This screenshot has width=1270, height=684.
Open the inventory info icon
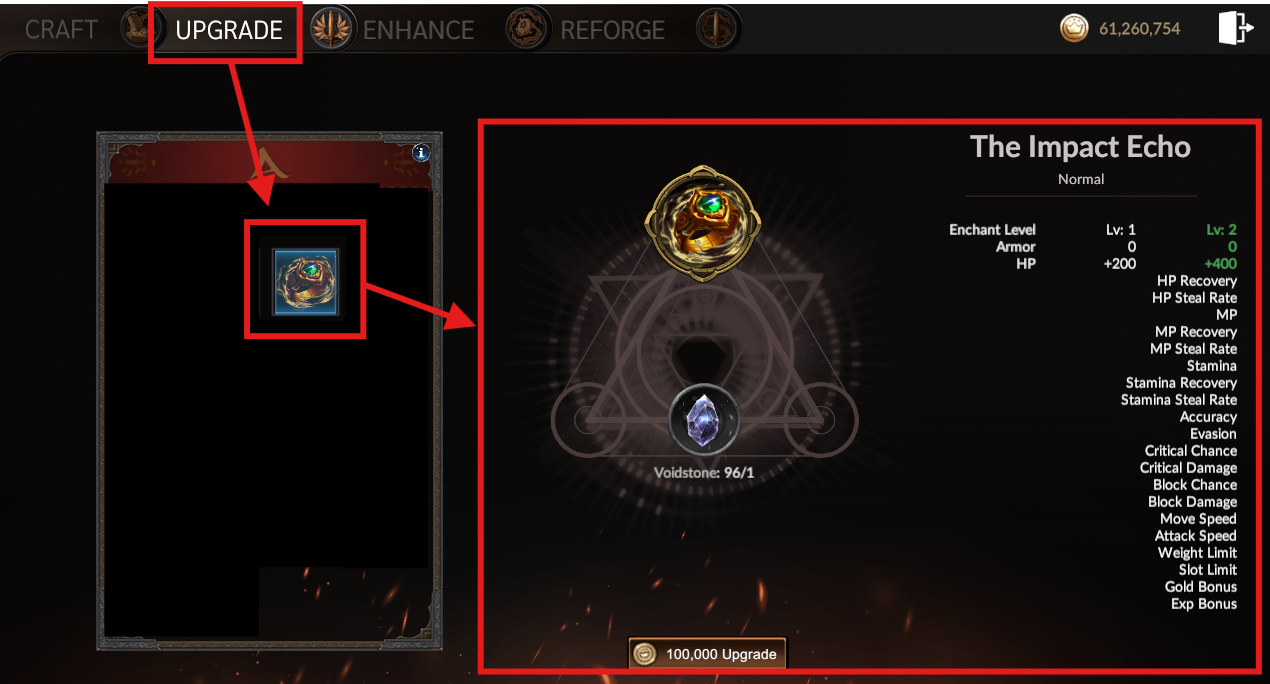point(421,153)
